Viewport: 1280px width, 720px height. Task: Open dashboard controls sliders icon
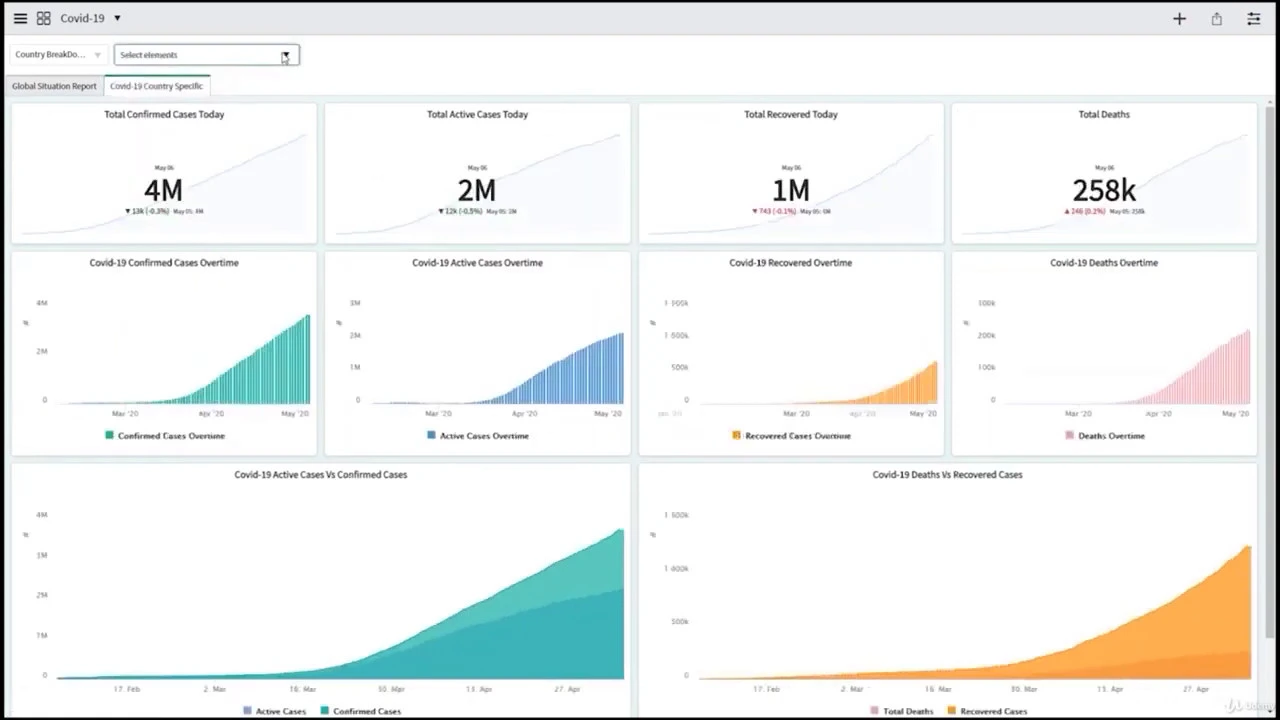pos(1253,19)
